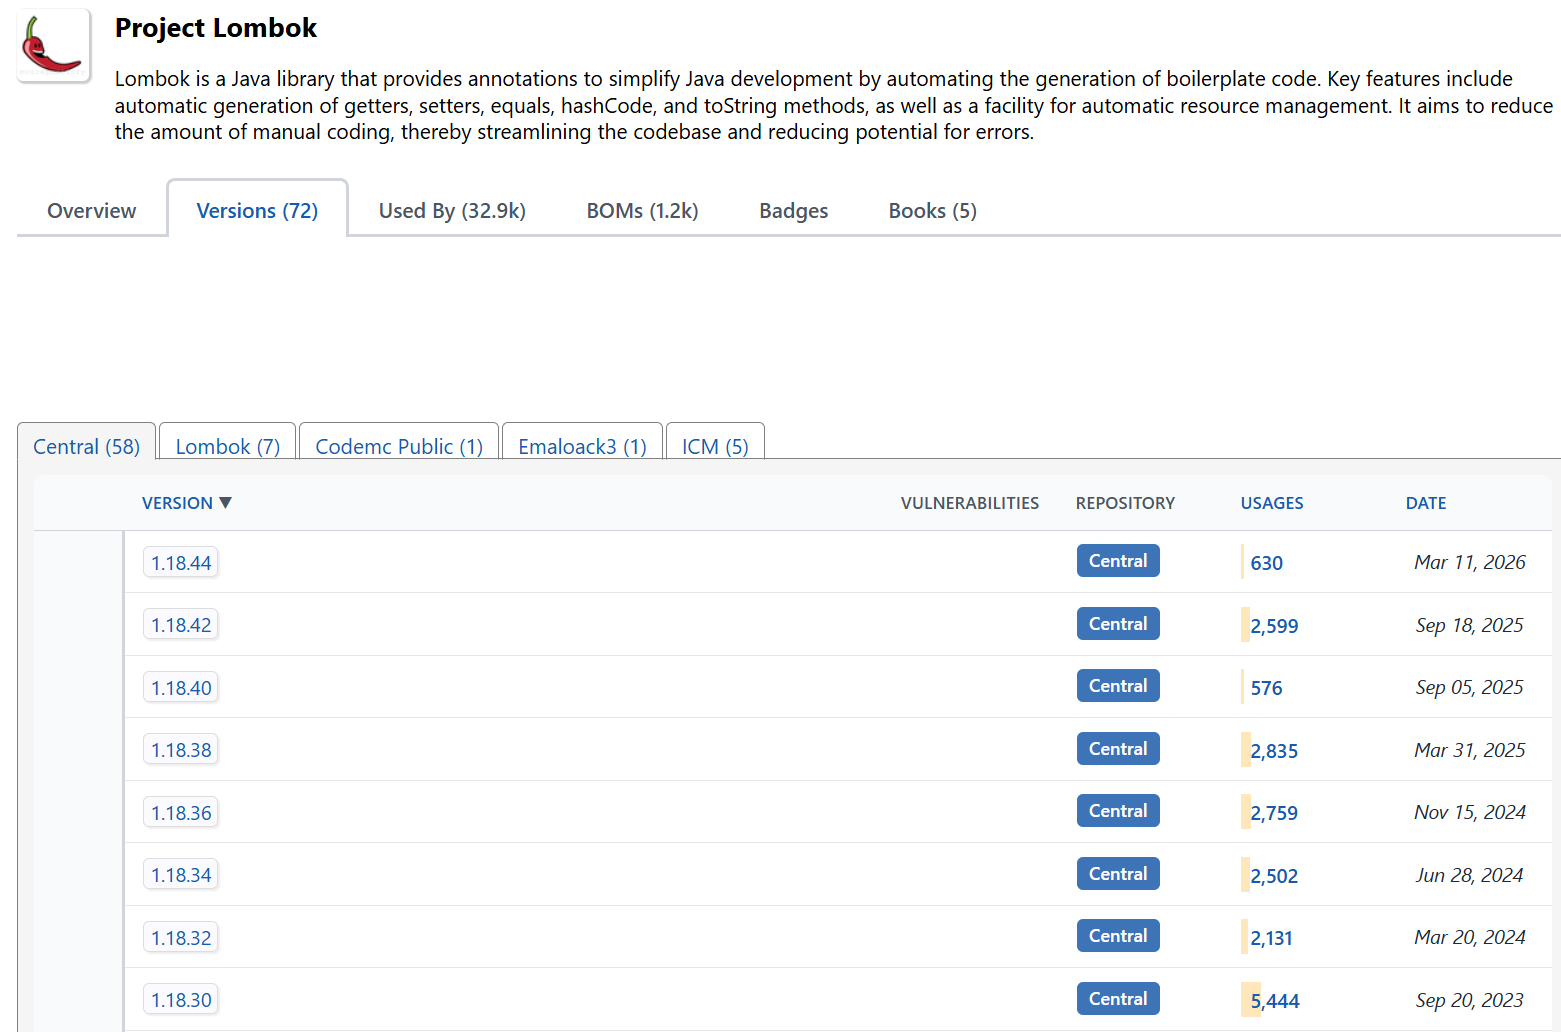Open version 1.18.42
The width and height of the screenshot is (1561, 1032).
(x=181, y=625)
